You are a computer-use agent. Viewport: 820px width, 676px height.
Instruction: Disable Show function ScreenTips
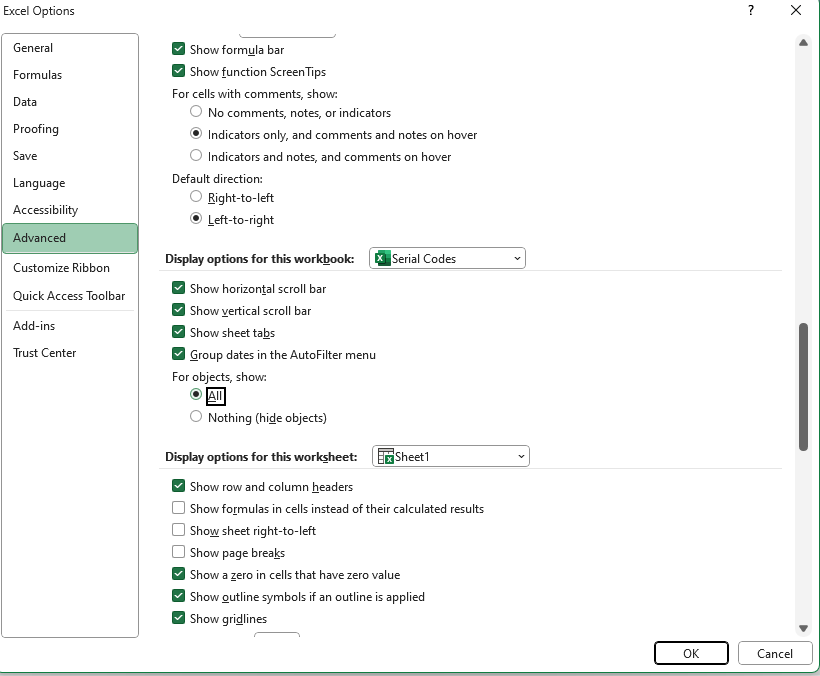178,71
